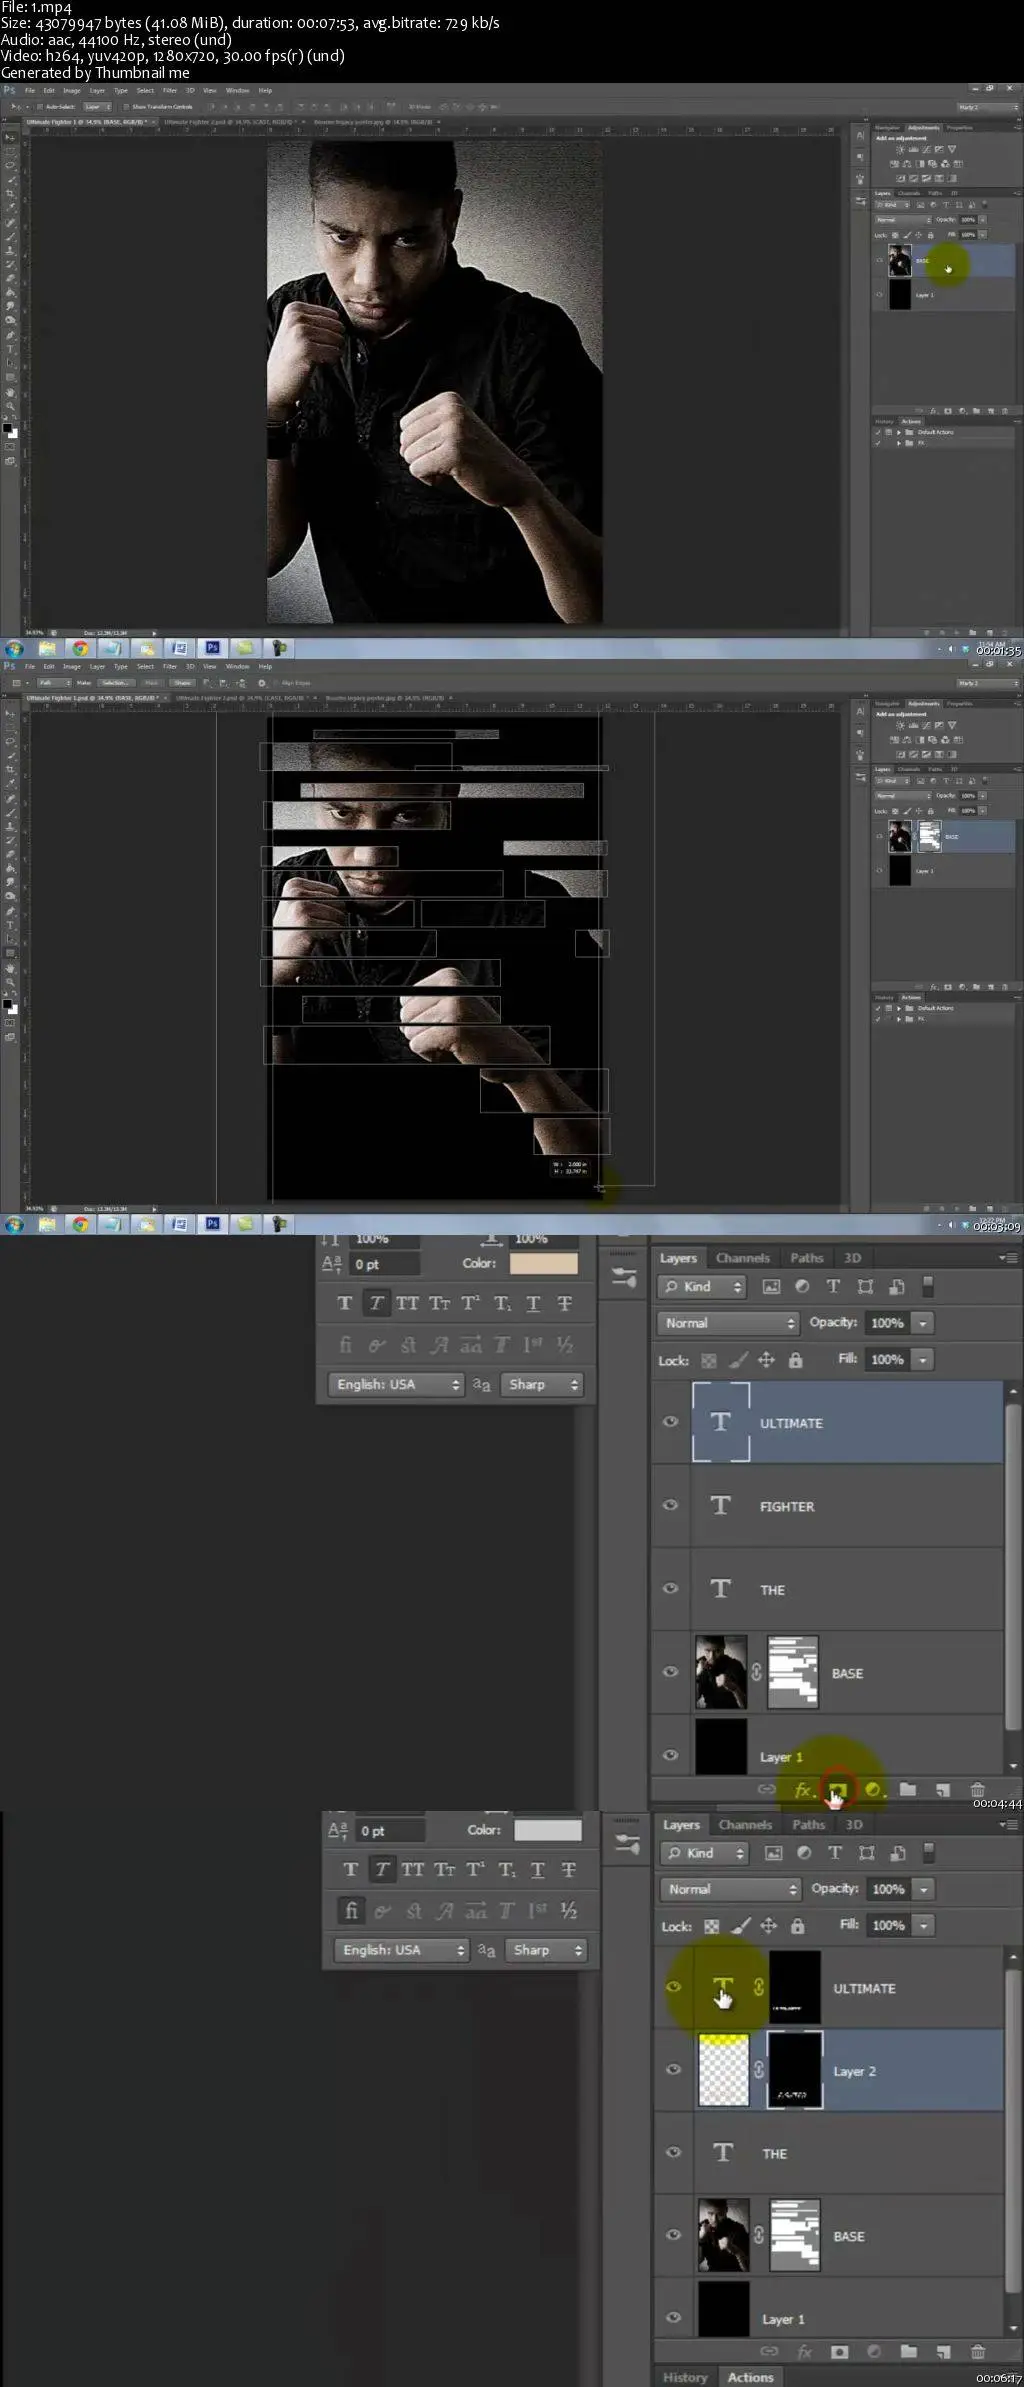
Task: Select Layer 2 mask thumbnail
Action: point(794,2070)
